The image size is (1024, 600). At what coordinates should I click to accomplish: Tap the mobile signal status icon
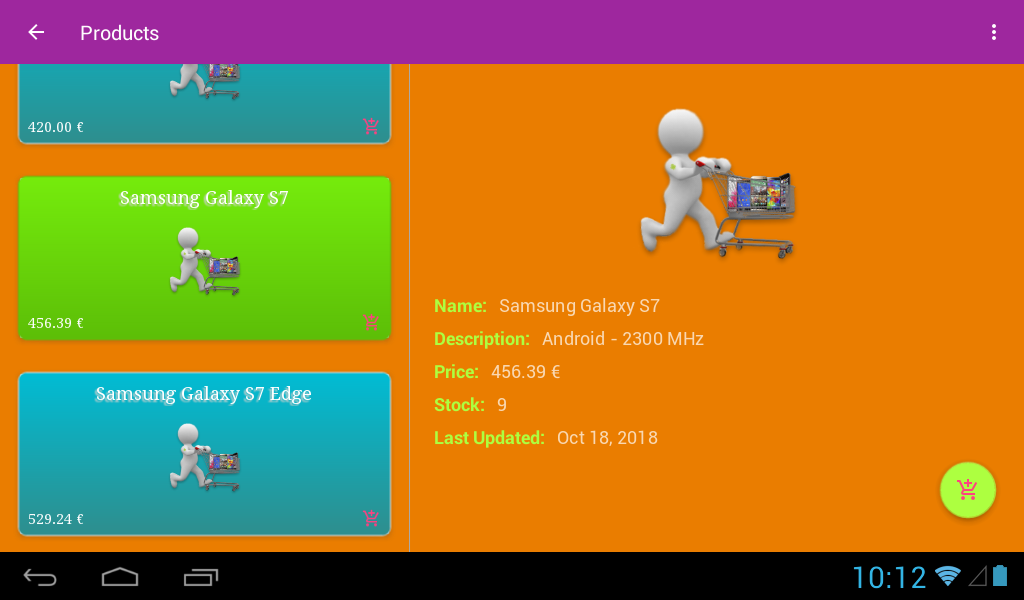(x=978, y=576)
